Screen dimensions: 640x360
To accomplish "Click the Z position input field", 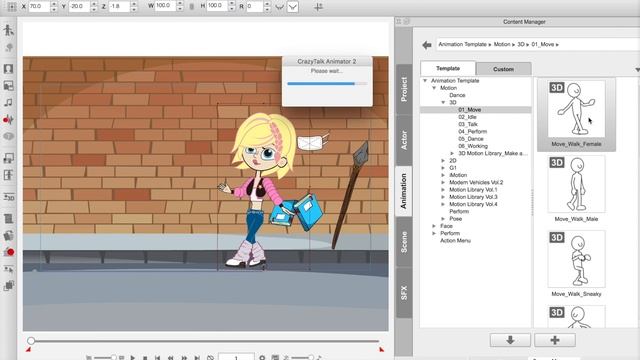I will (x=119, y=6).
